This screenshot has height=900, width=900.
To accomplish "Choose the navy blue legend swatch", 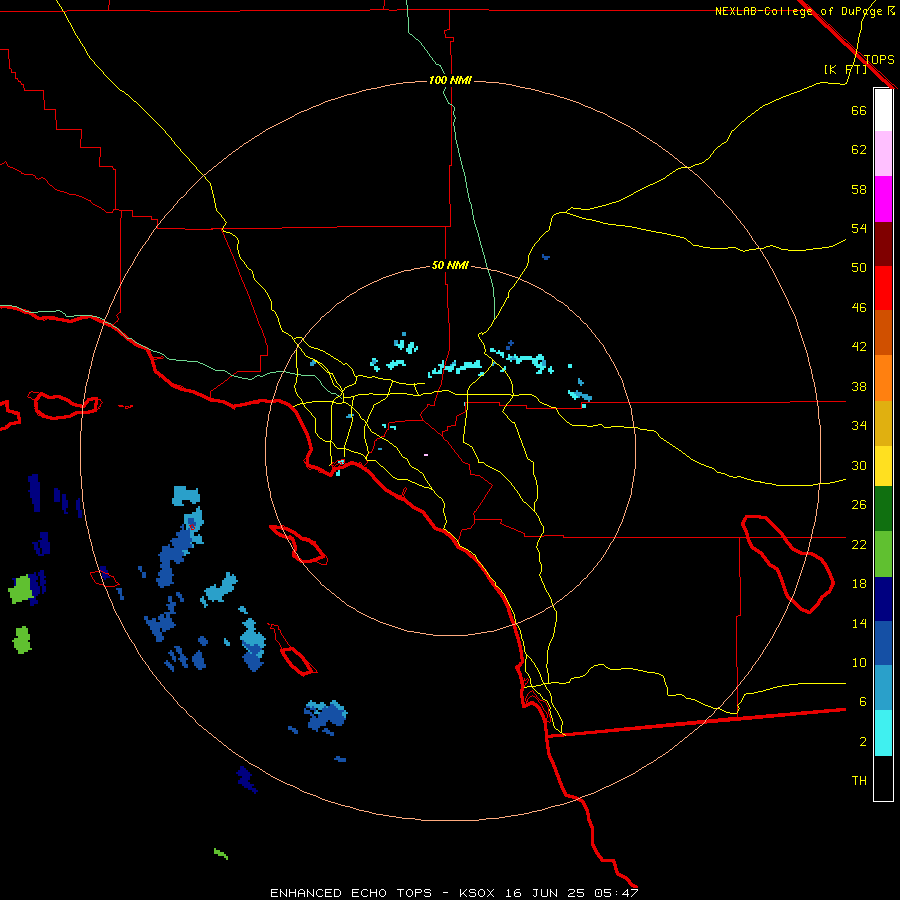I will [x=883, y=599].
